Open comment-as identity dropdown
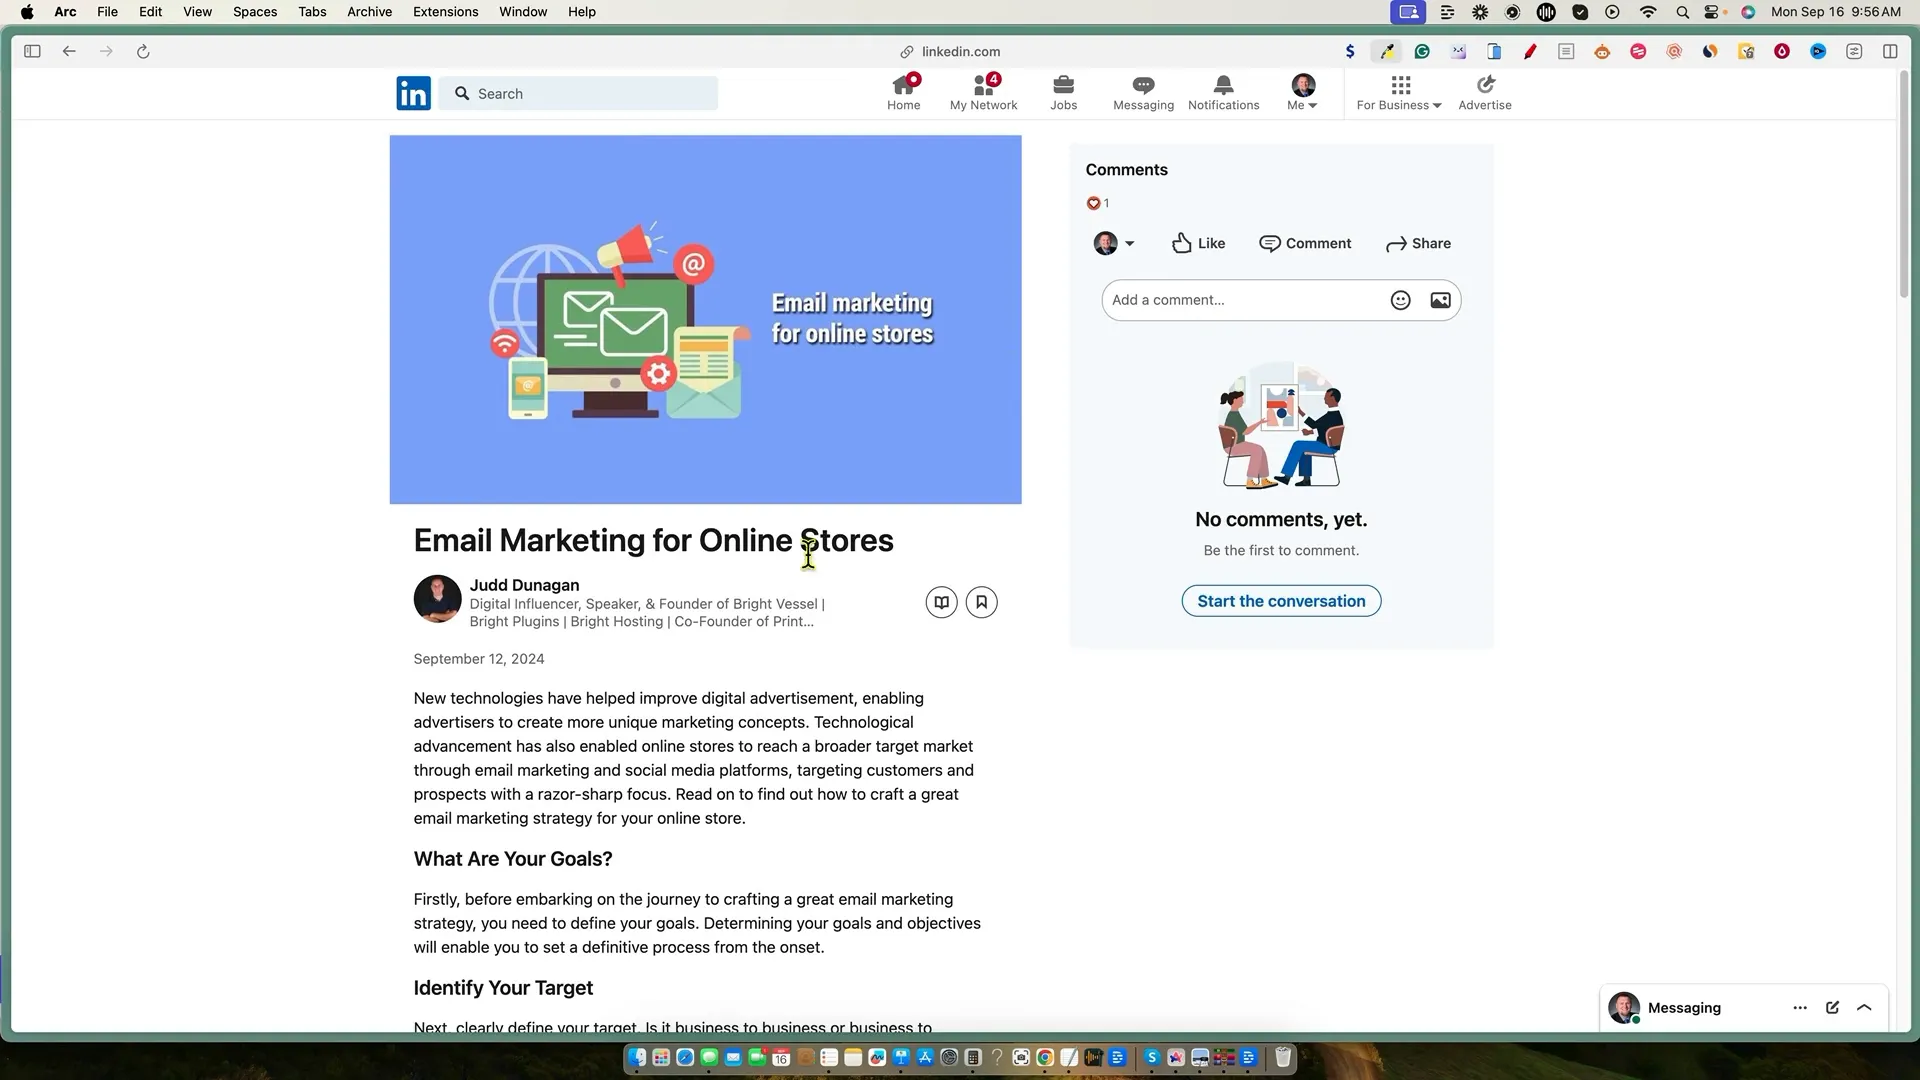The height and width of the screenshot is (1080, 1920). (1114, 243)
